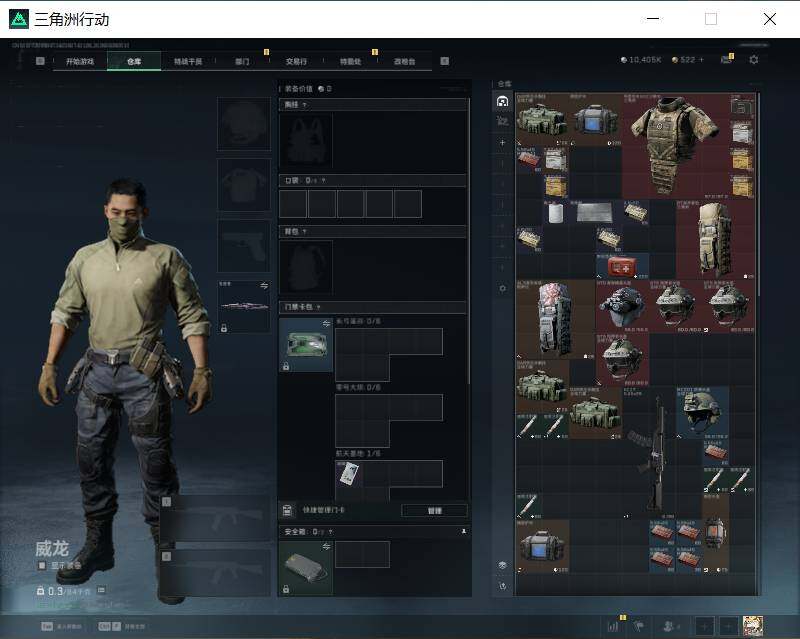This screenshot has width=800, height=639.
Task: Click the second squad invite plus slot
Action: 729,626
